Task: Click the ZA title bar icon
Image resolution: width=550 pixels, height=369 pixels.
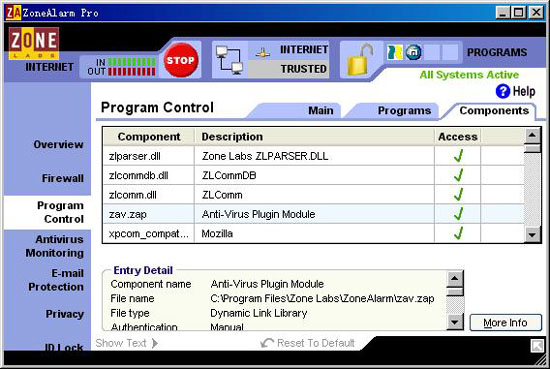Action: click(x=13, y=13)
